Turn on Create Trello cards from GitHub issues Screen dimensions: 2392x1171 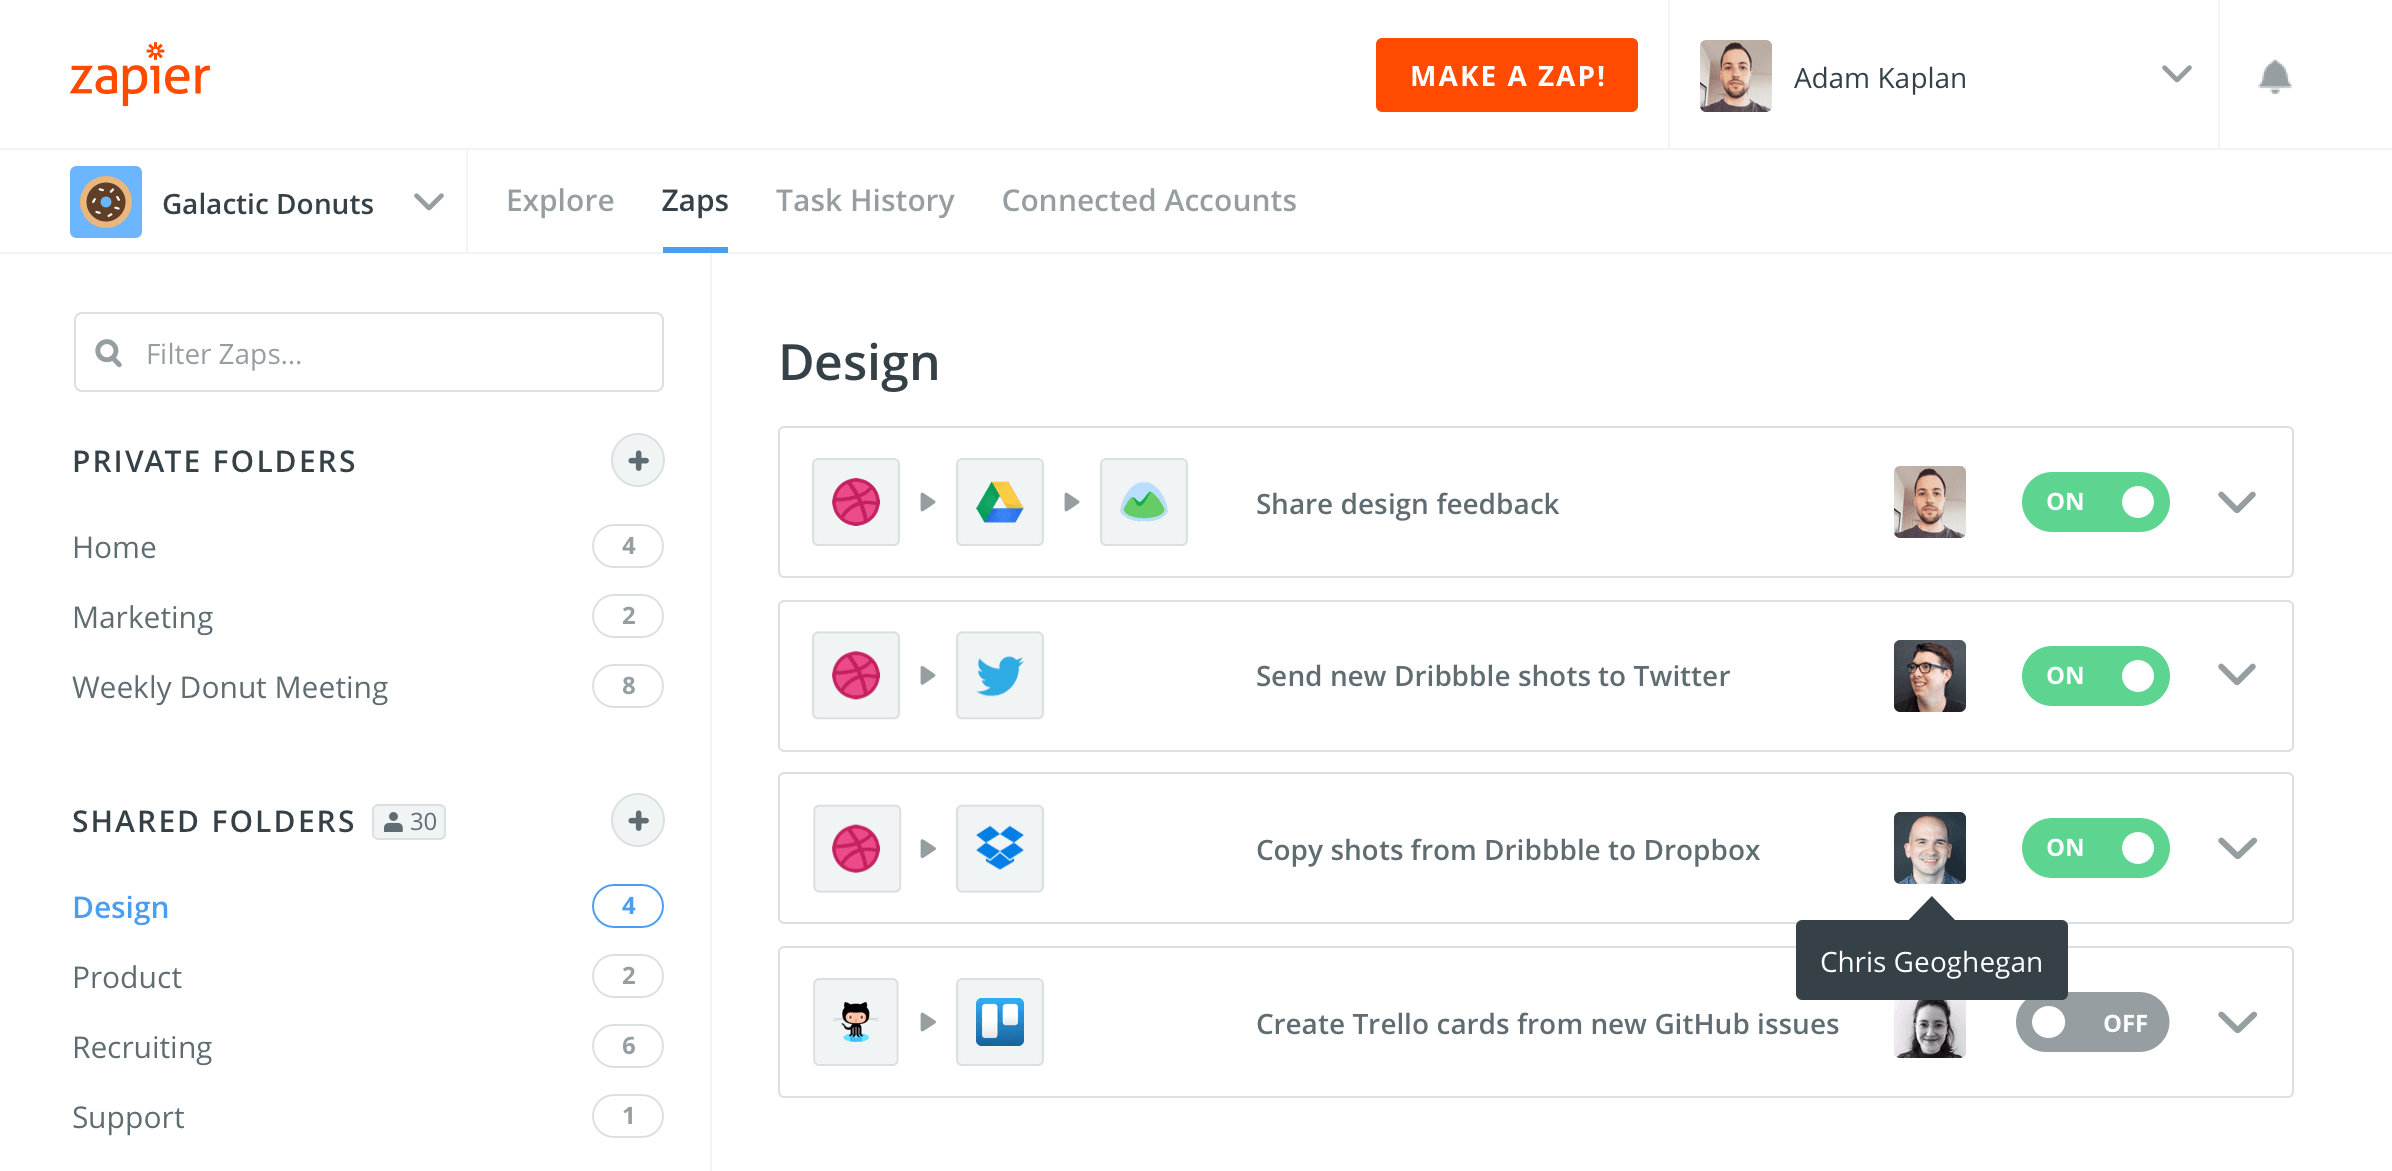2092,1022
